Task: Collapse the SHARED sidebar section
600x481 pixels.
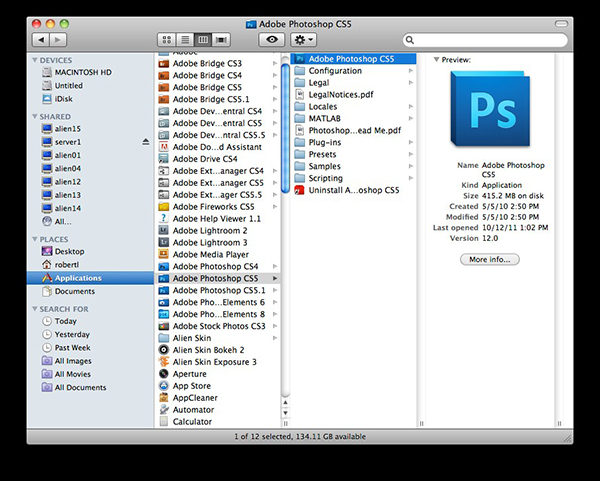Action: [35, 116]
